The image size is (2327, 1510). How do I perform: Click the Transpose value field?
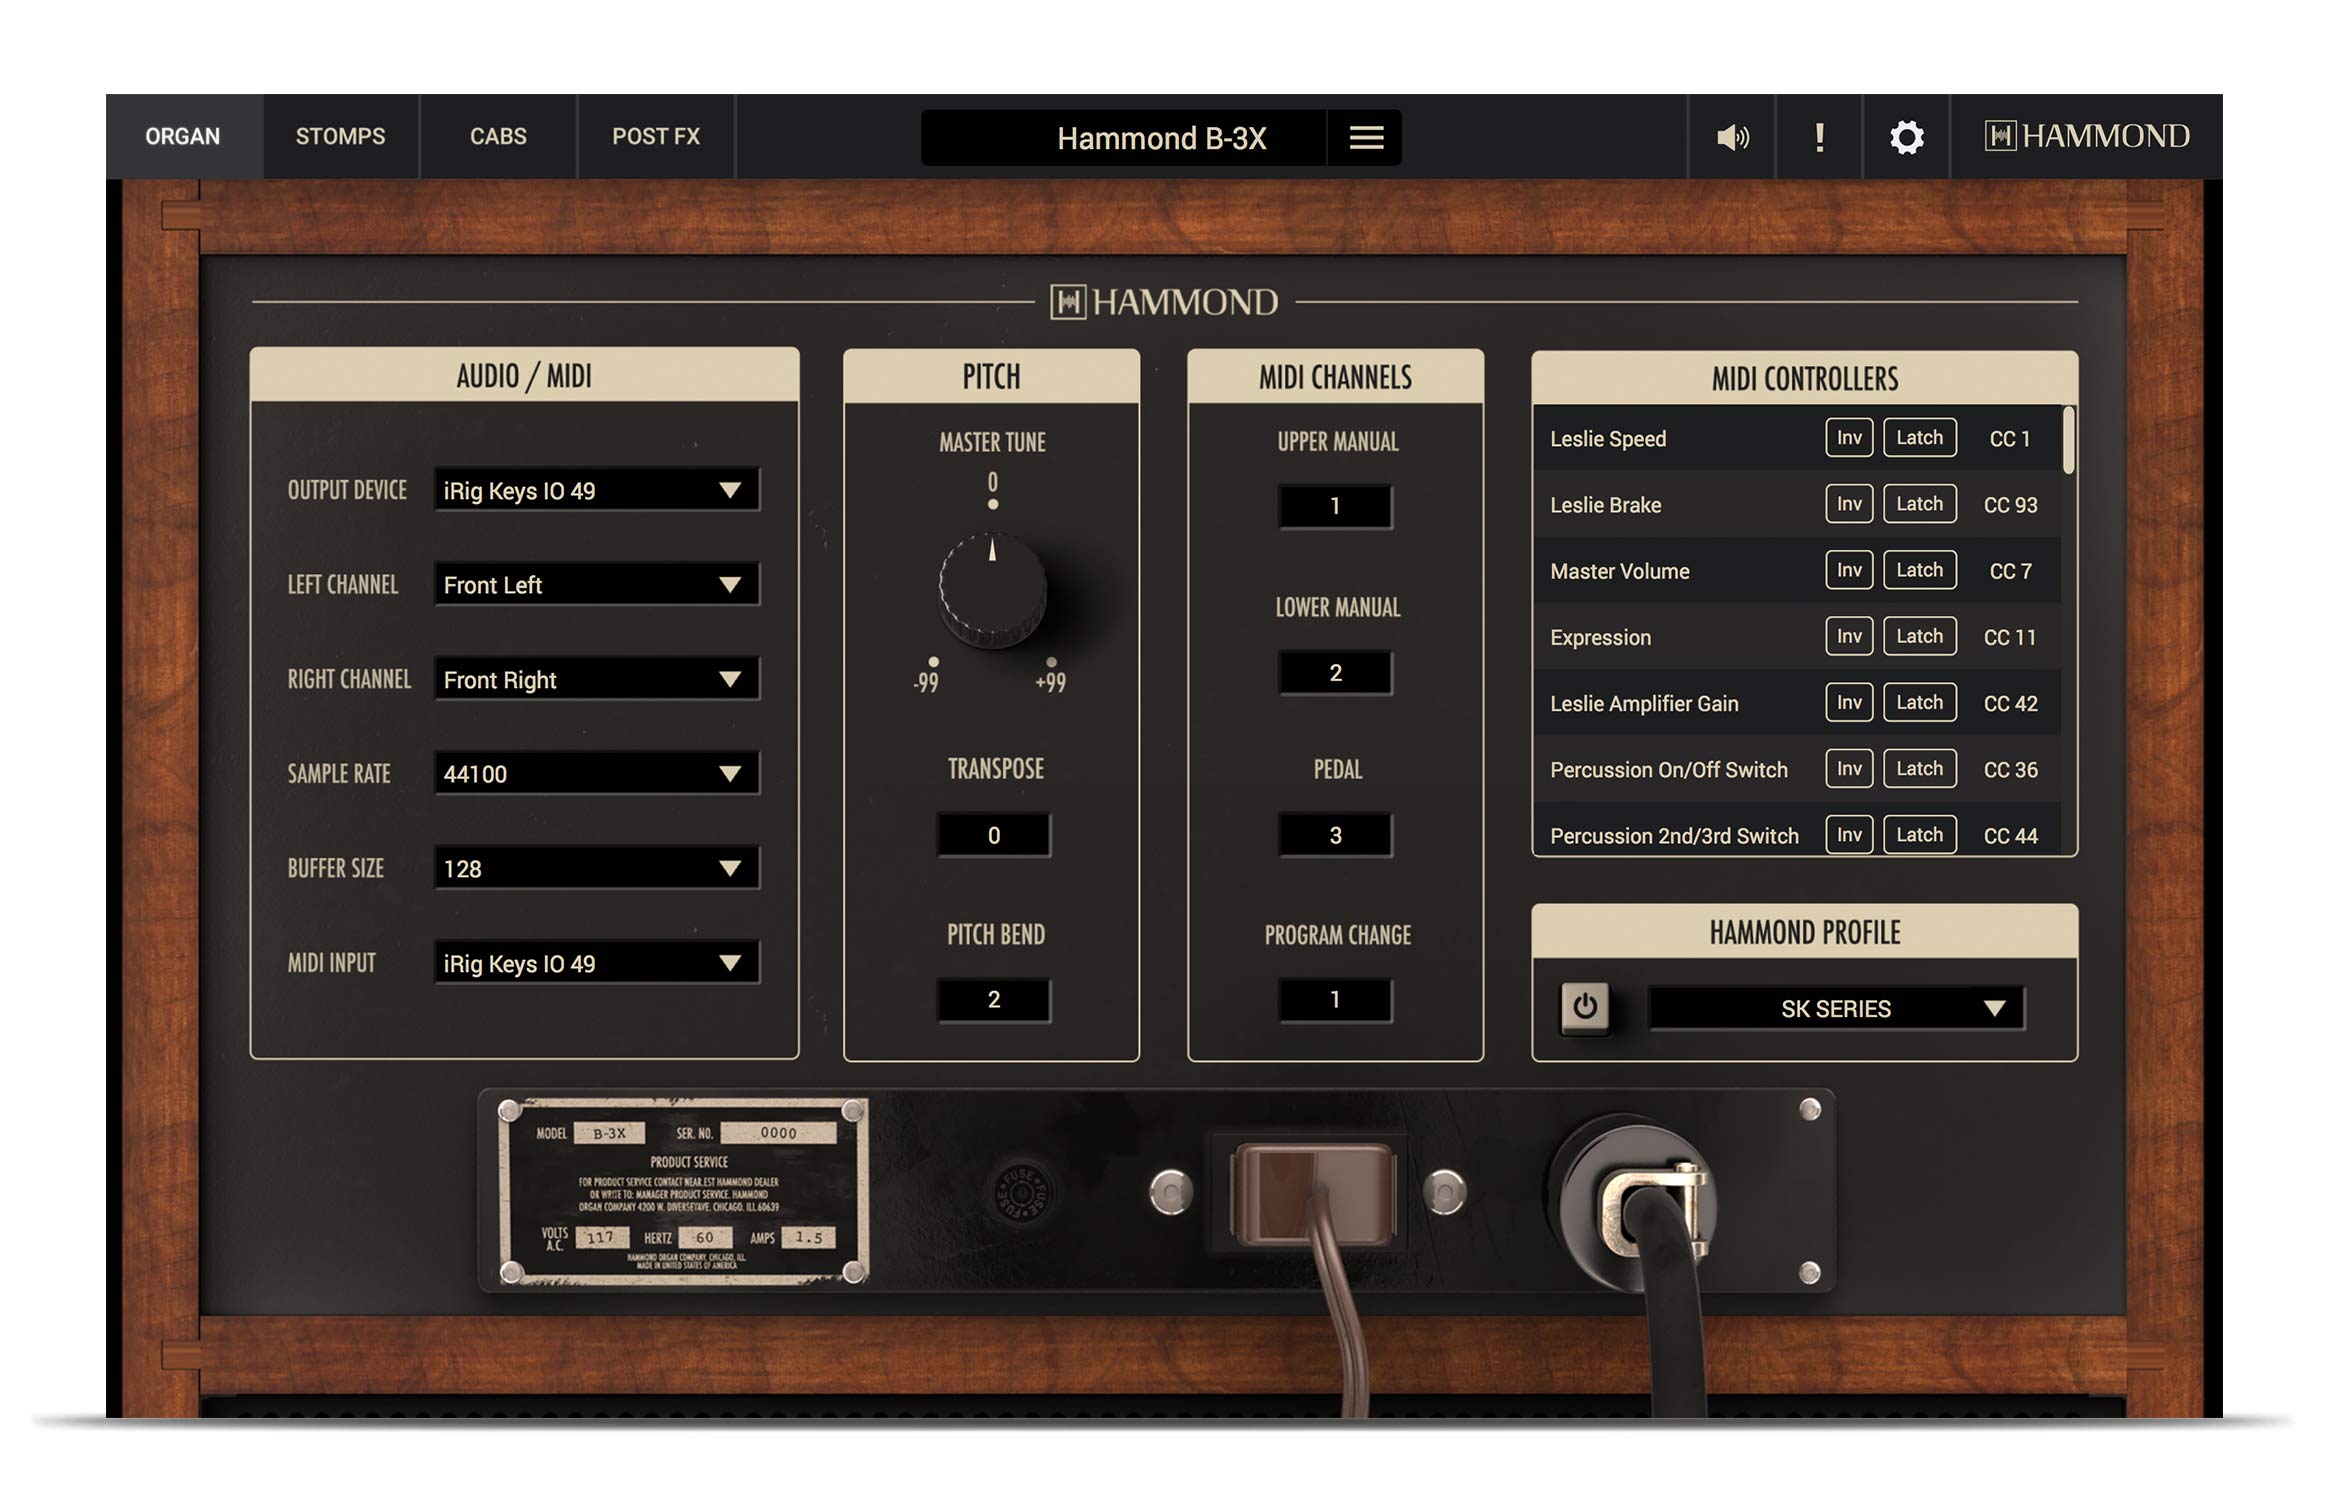[993, 833]
